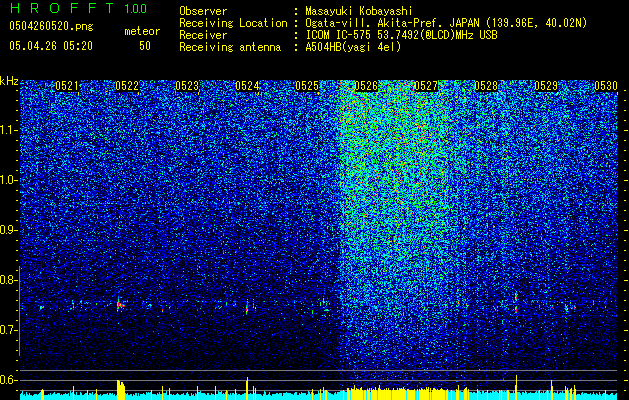Click the meteor count value 50
This screenshot has width=629, height=400.
pyautogui.click(x=145, y=46)
